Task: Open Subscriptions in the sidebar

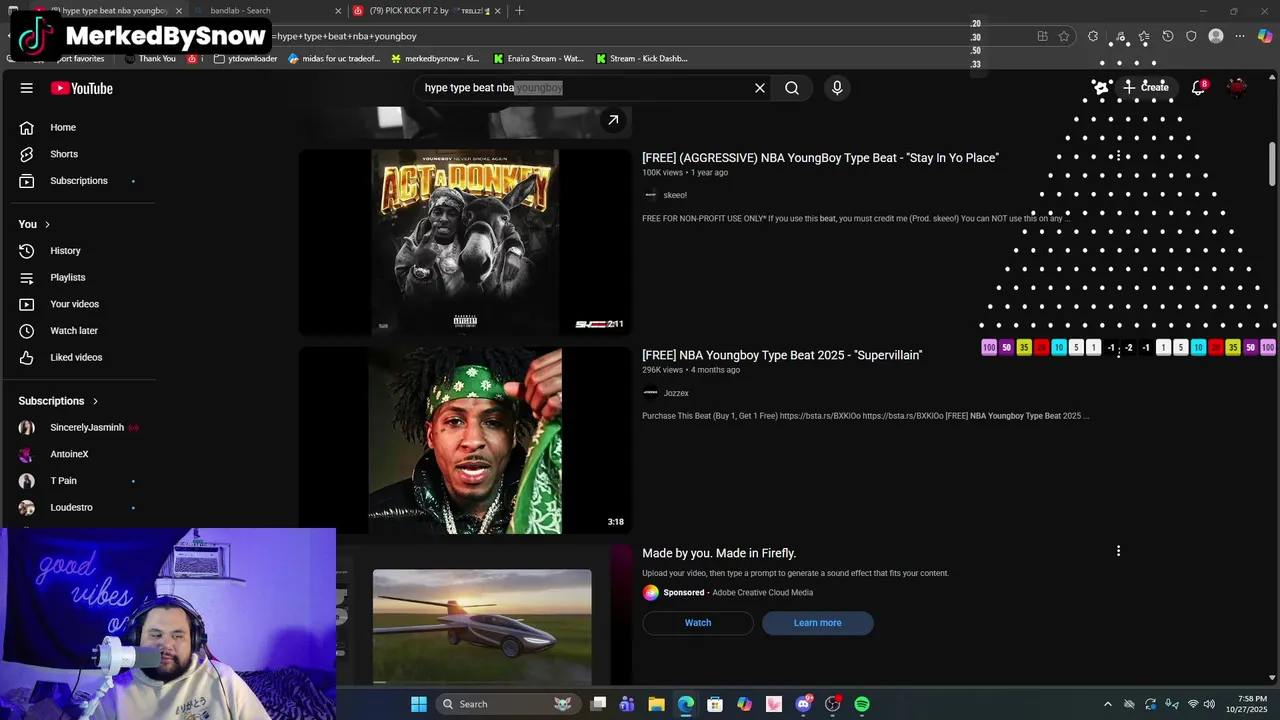Action: 78,181
